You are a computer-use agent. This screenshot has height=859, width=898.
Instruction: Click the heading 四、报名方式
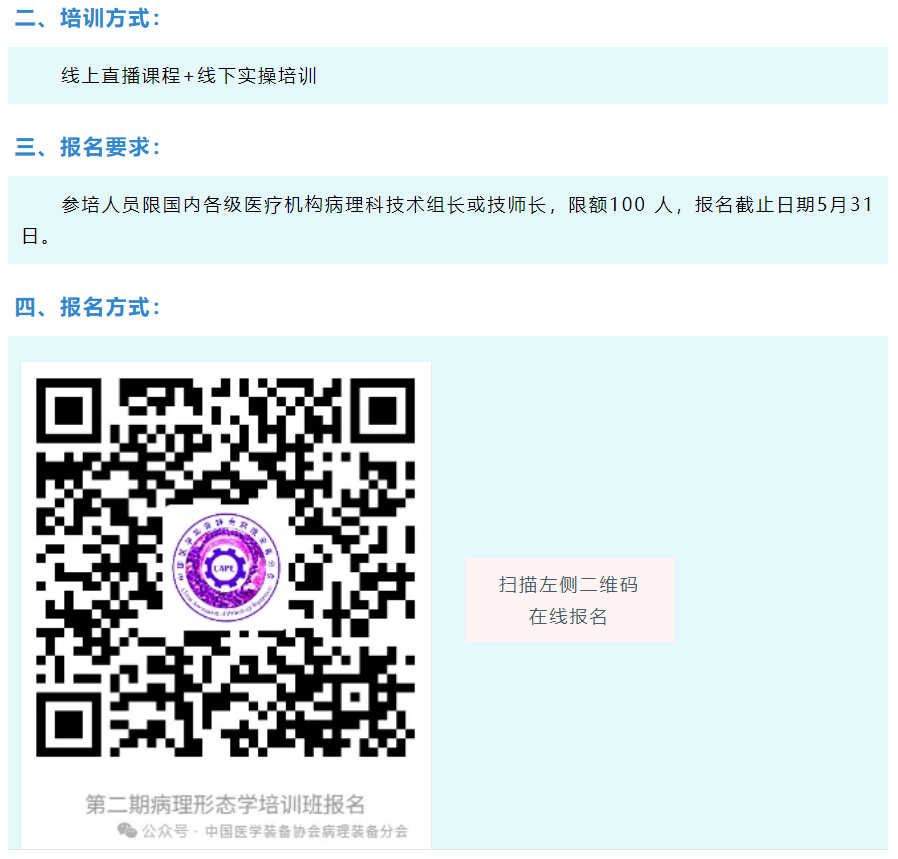(x=86, y=307)
